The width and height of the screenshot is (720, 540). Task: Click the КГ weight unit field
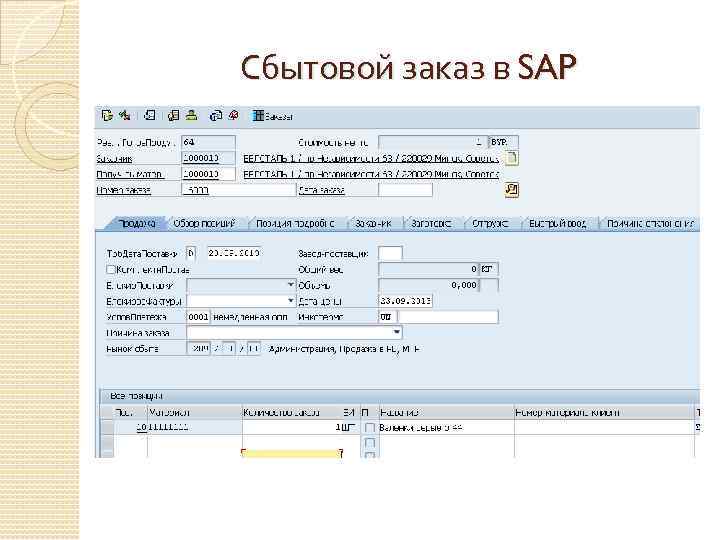tap(489, 269)
